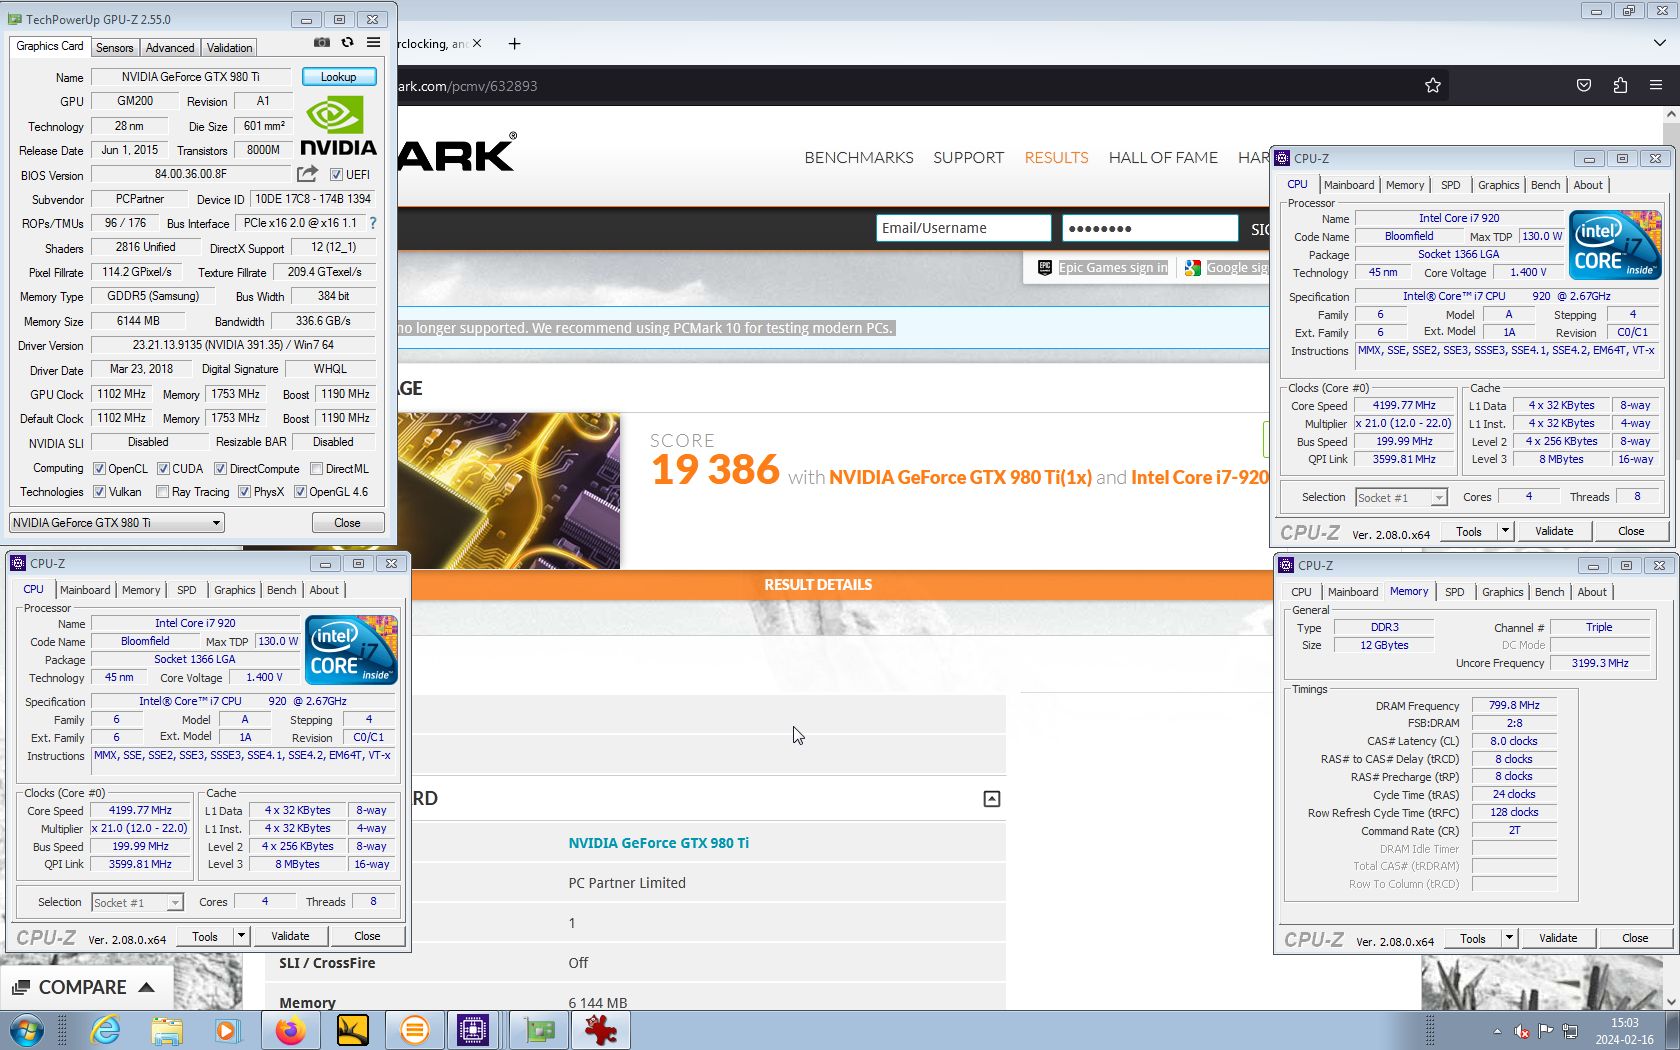Viewport: 1680px width, 1050px height.
Task: Switch to the Validation tab in GPU-Z
Action: [229, 47]
